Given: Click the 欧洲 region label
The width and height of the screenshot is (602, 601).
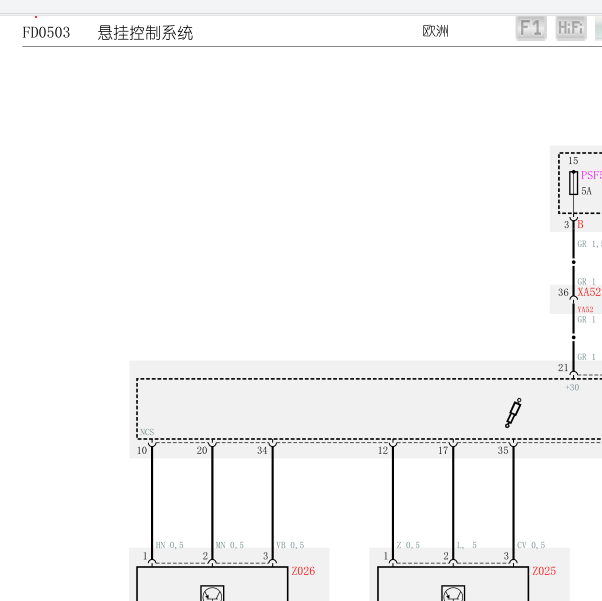Looking at the screenshot, I should tap(435, 31).
